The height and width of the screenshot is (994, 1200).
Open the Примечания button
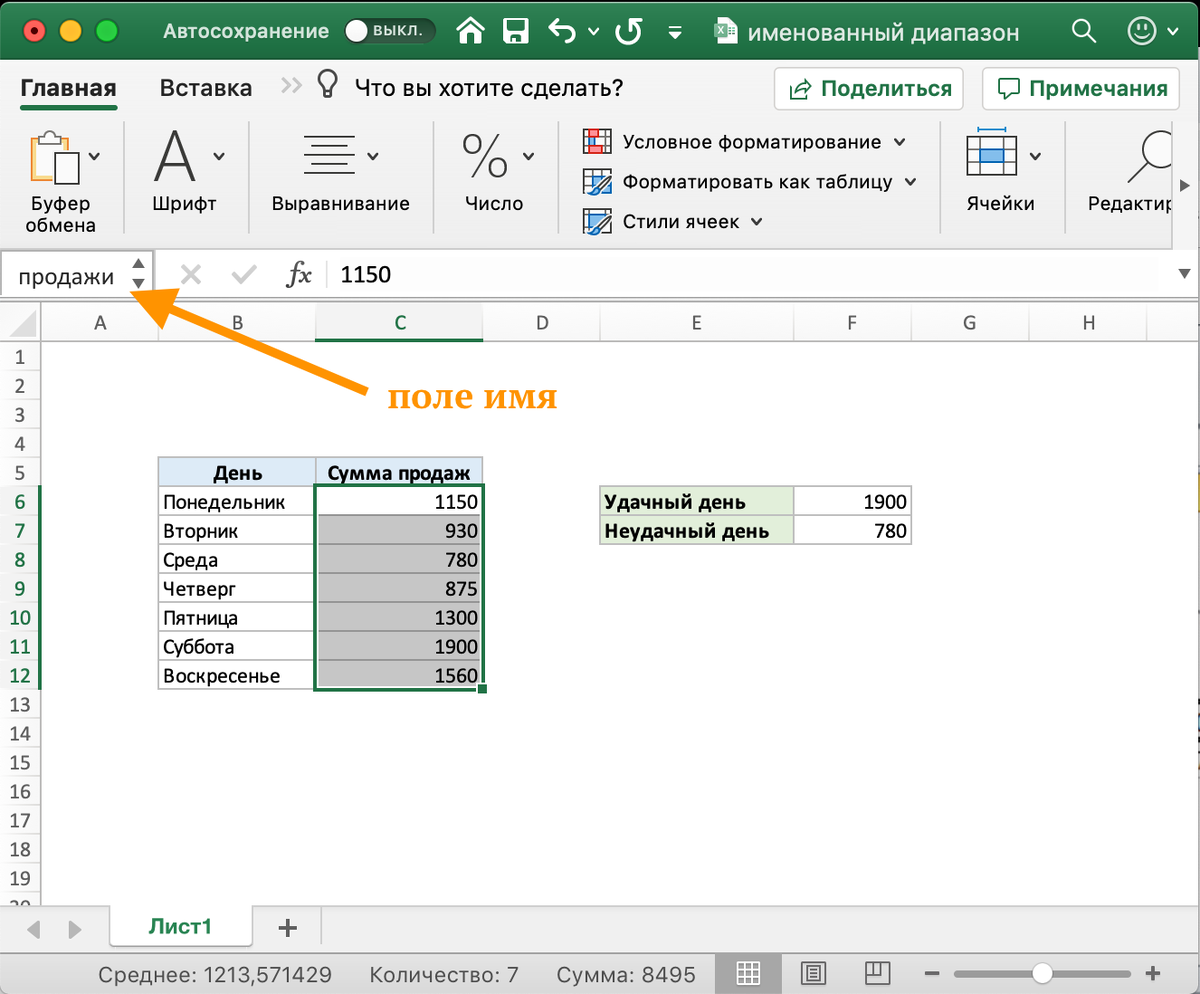tap(1082, 88)
